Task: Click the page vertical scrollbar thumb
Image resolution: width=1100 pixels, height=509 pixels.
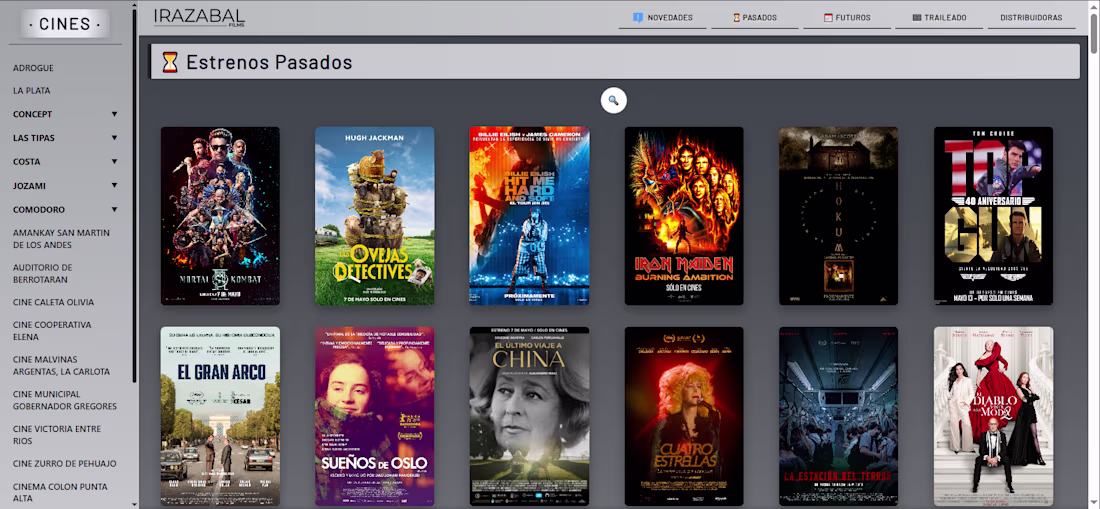Action: point(1094,32)
